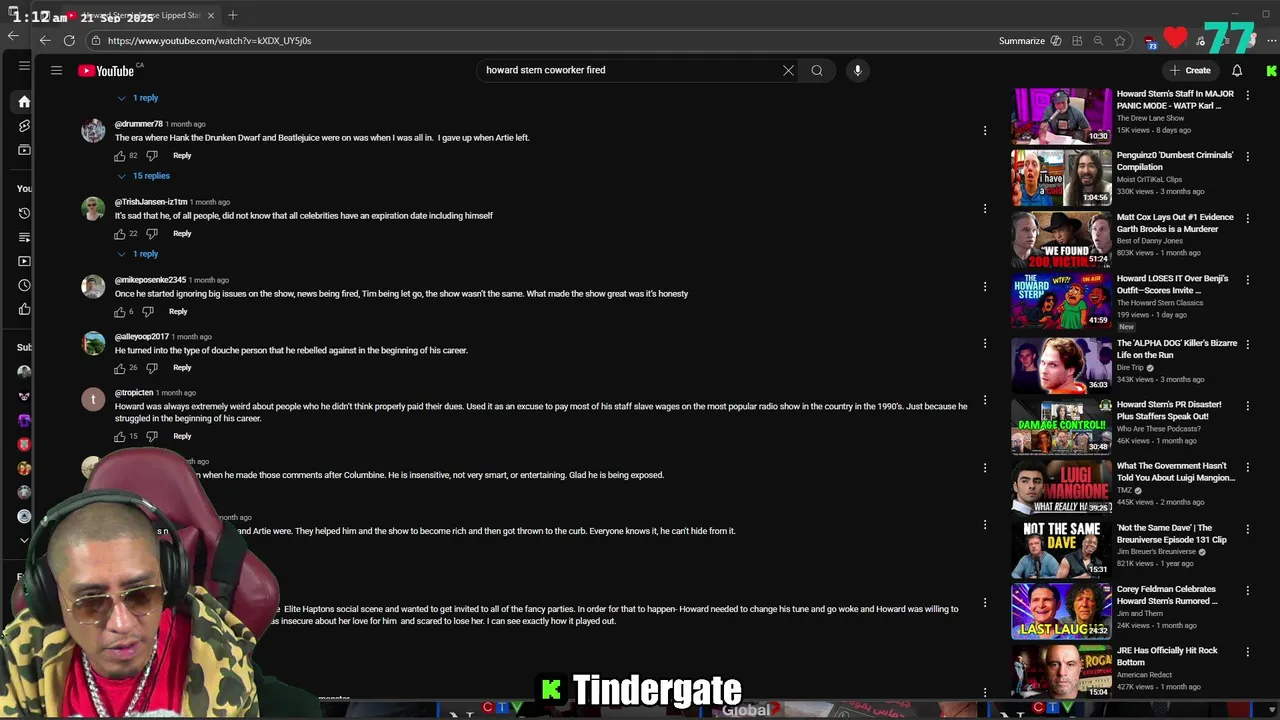
Task: Click the Create button
Action: point(1190,70)
